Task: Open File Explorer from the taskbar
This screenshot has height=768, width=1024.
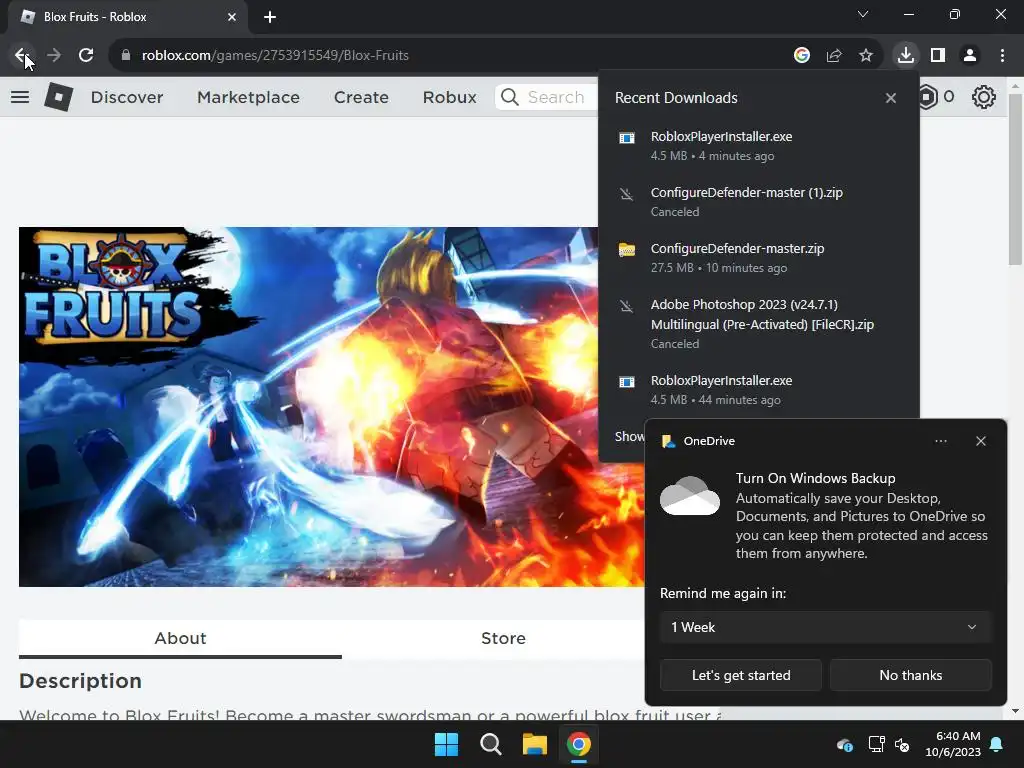Action: coord(534,744)
